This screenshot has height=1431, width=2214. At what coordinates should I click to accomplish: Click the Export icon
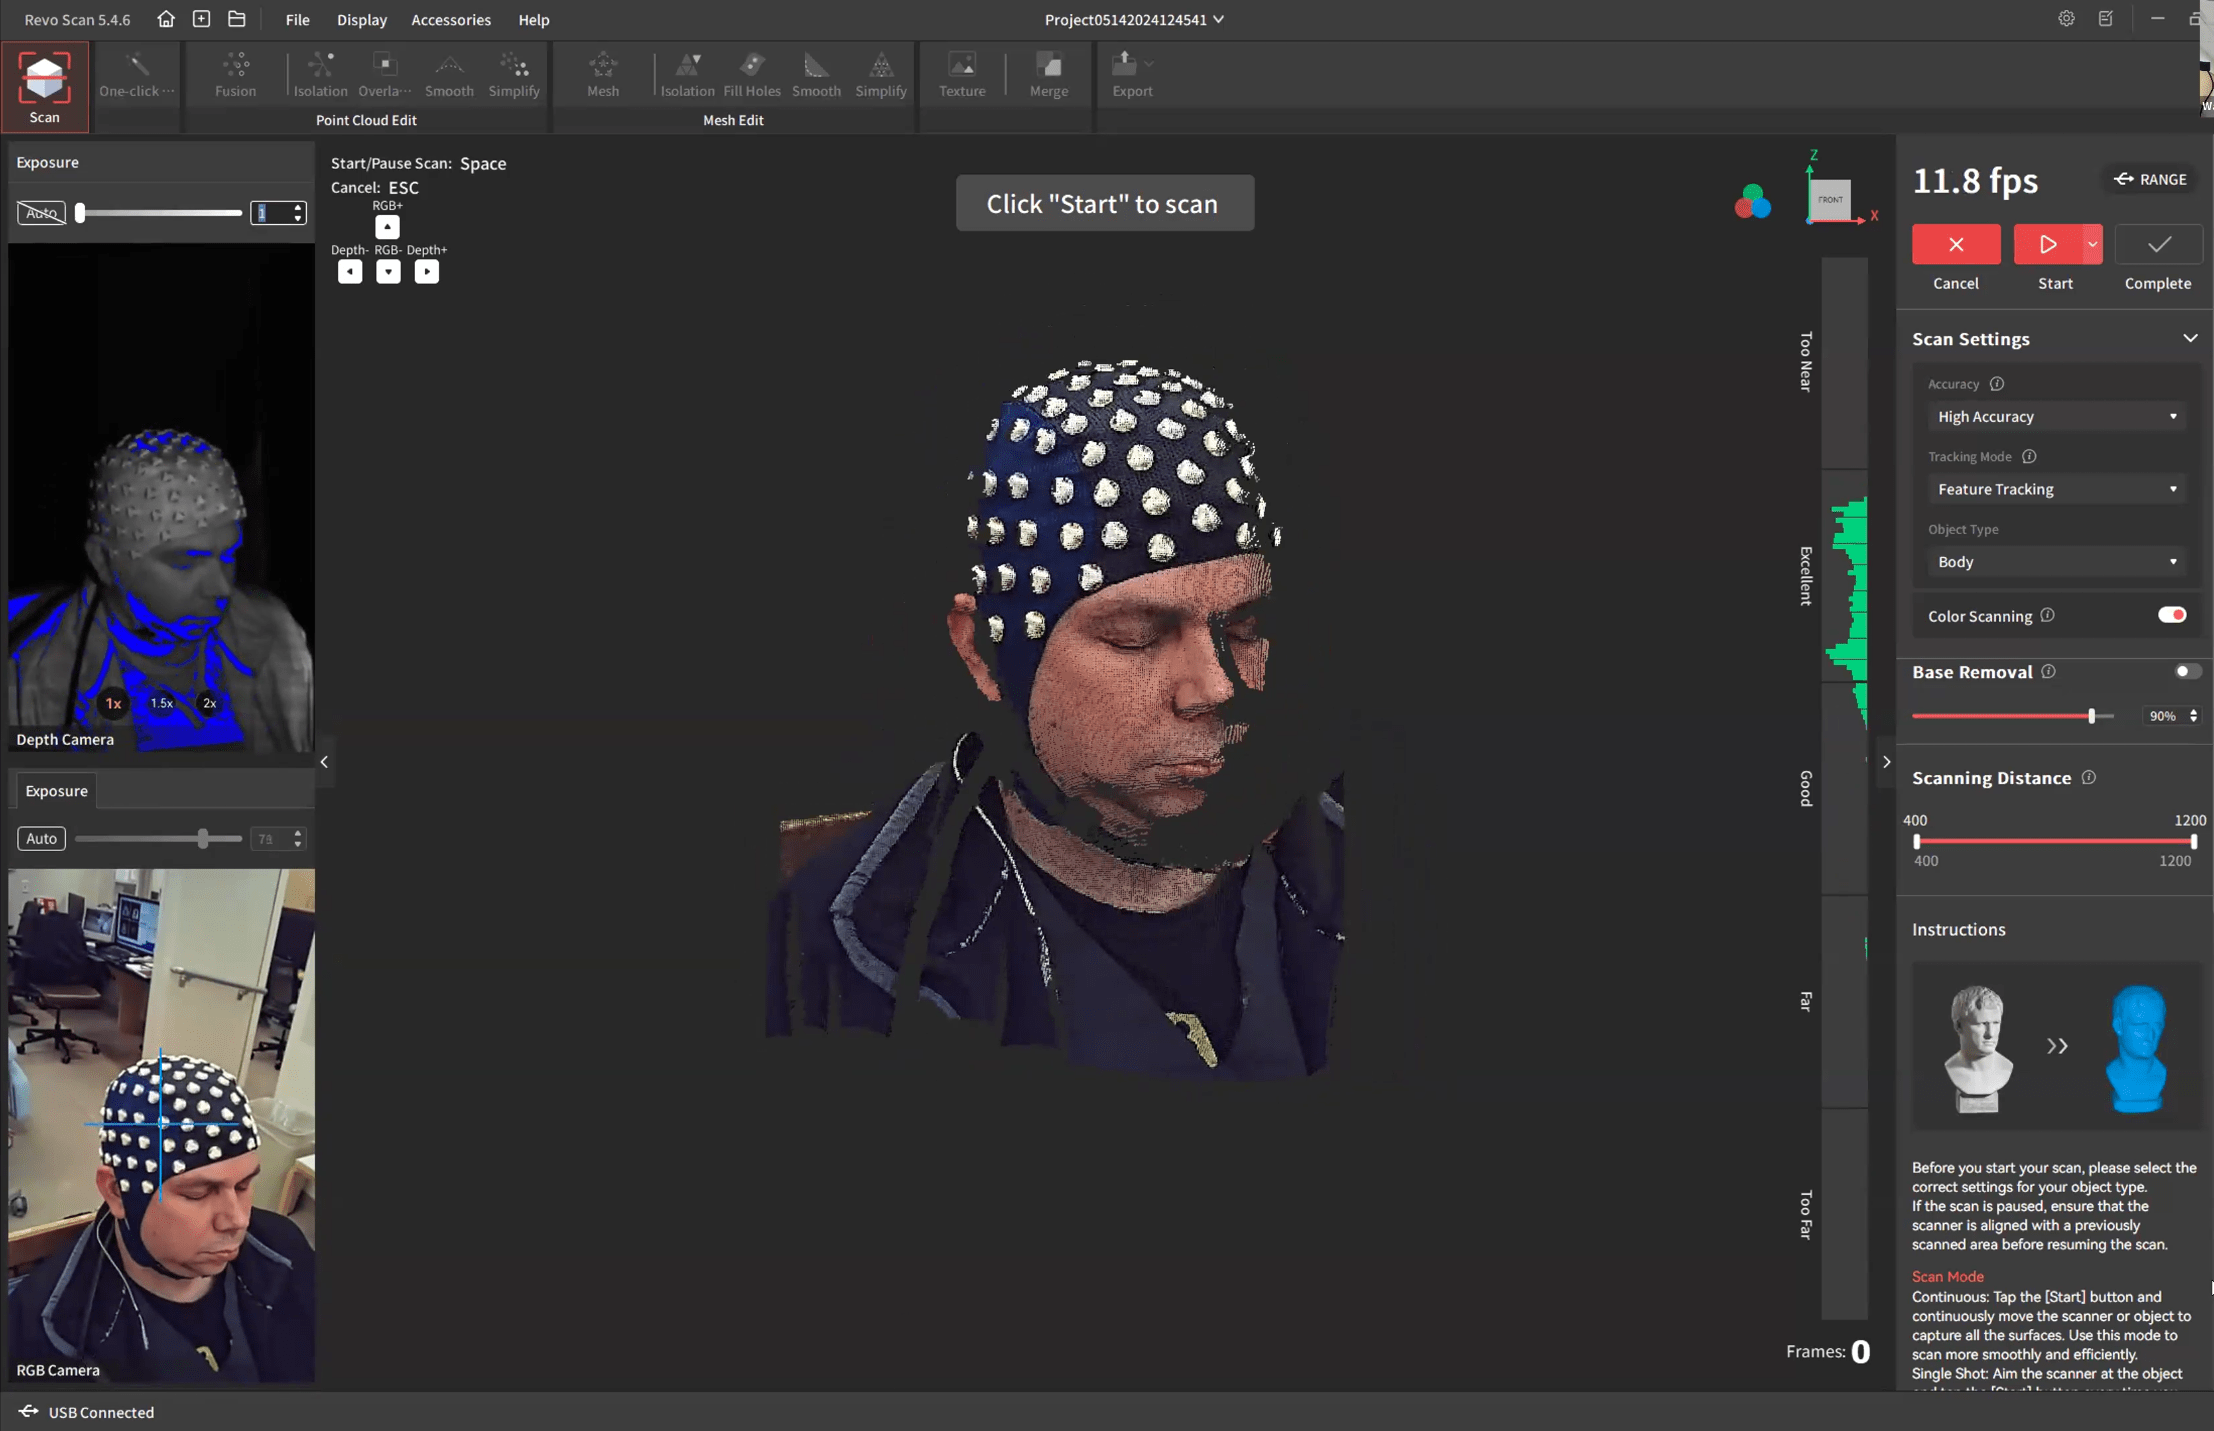(1126, 68)
